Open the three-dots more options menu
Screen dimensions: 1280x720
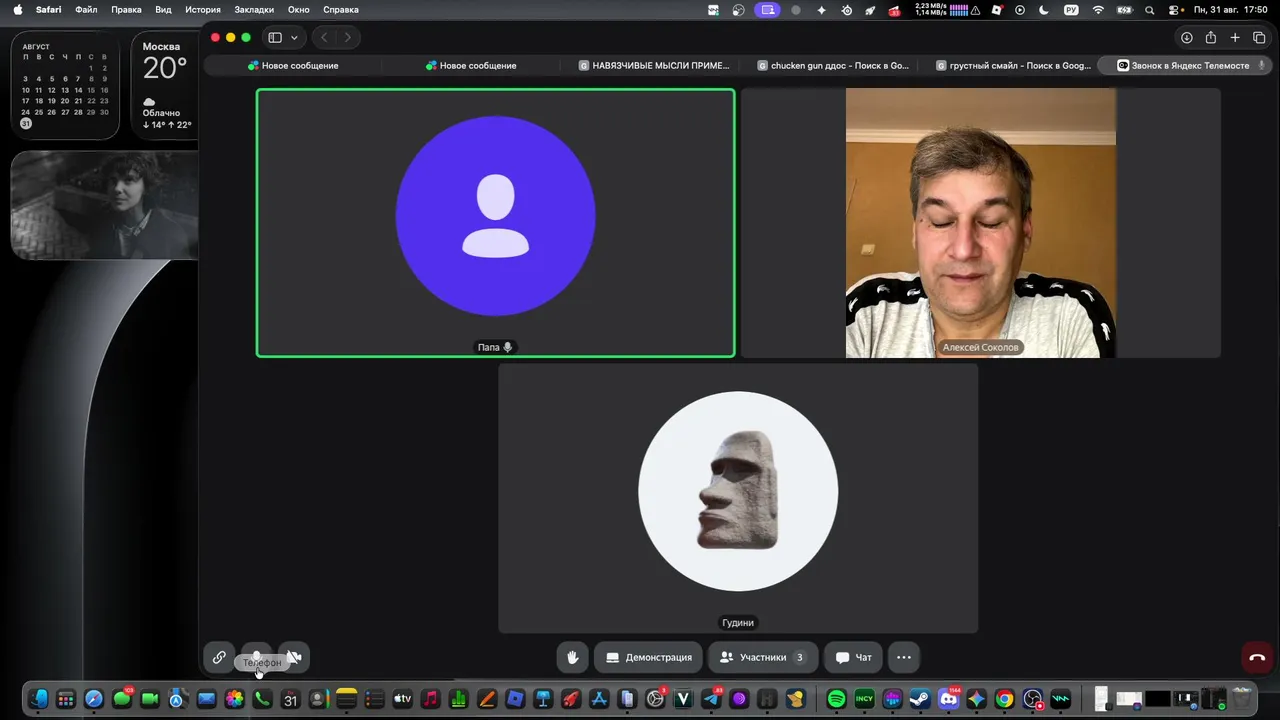tap(904, 657)
